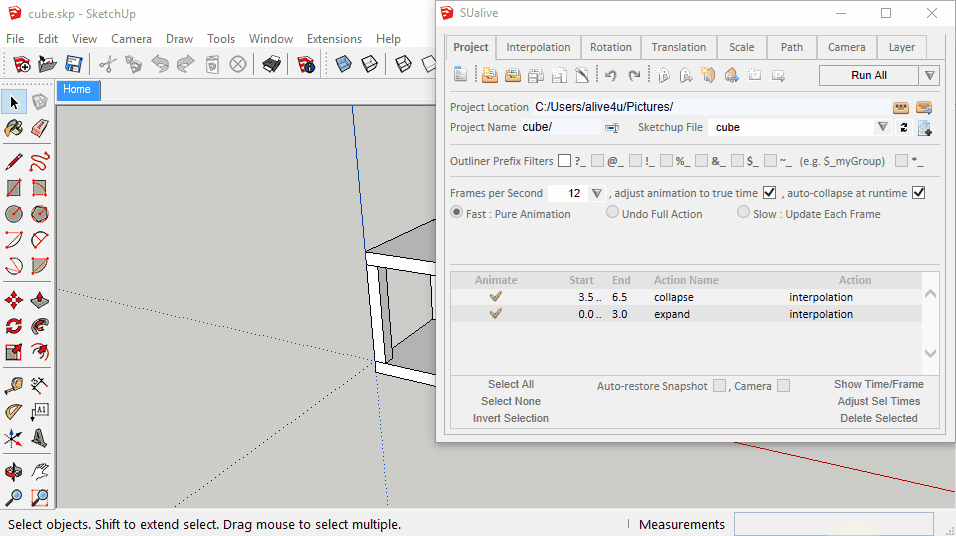Uncheck auto-collapse at runtime
The height and width of the screenshot is (536, 956).
(x=919, y=193)
